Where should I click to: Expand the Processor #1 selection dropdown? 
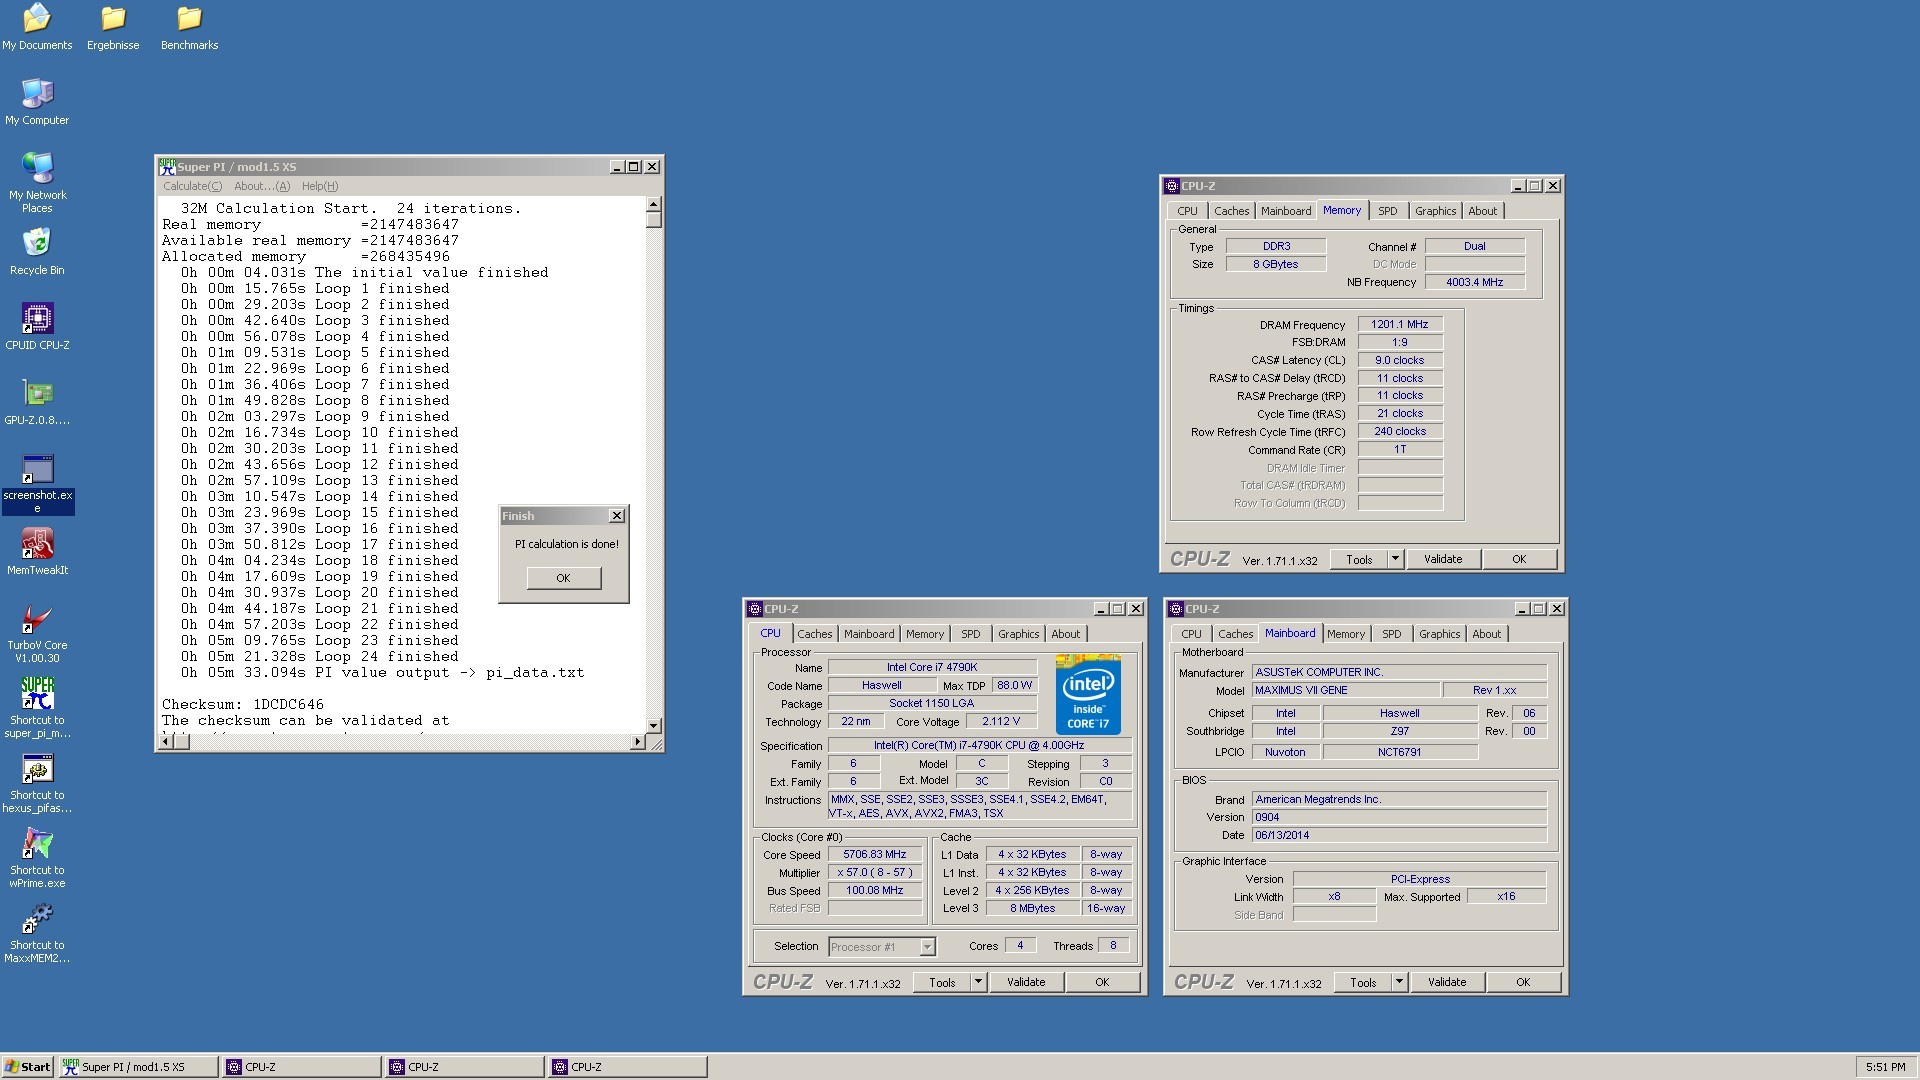pos(927,946)
